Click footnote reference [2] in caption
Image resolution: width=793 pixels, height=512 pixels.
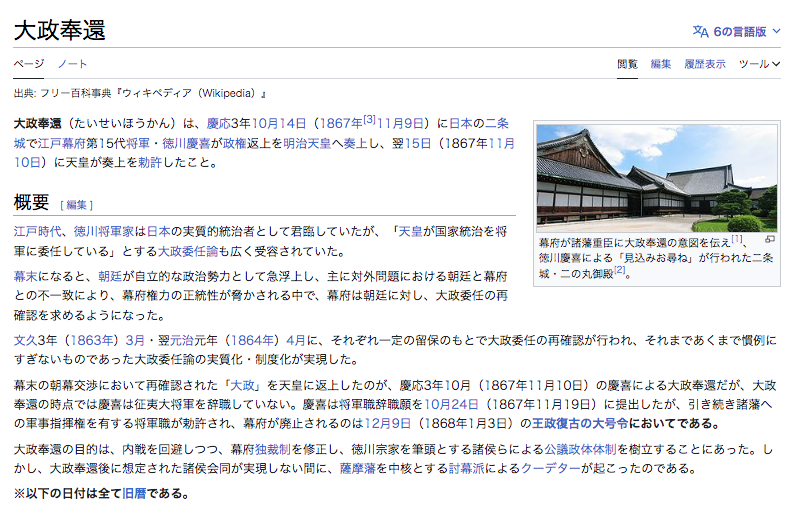tap(620, 270)
